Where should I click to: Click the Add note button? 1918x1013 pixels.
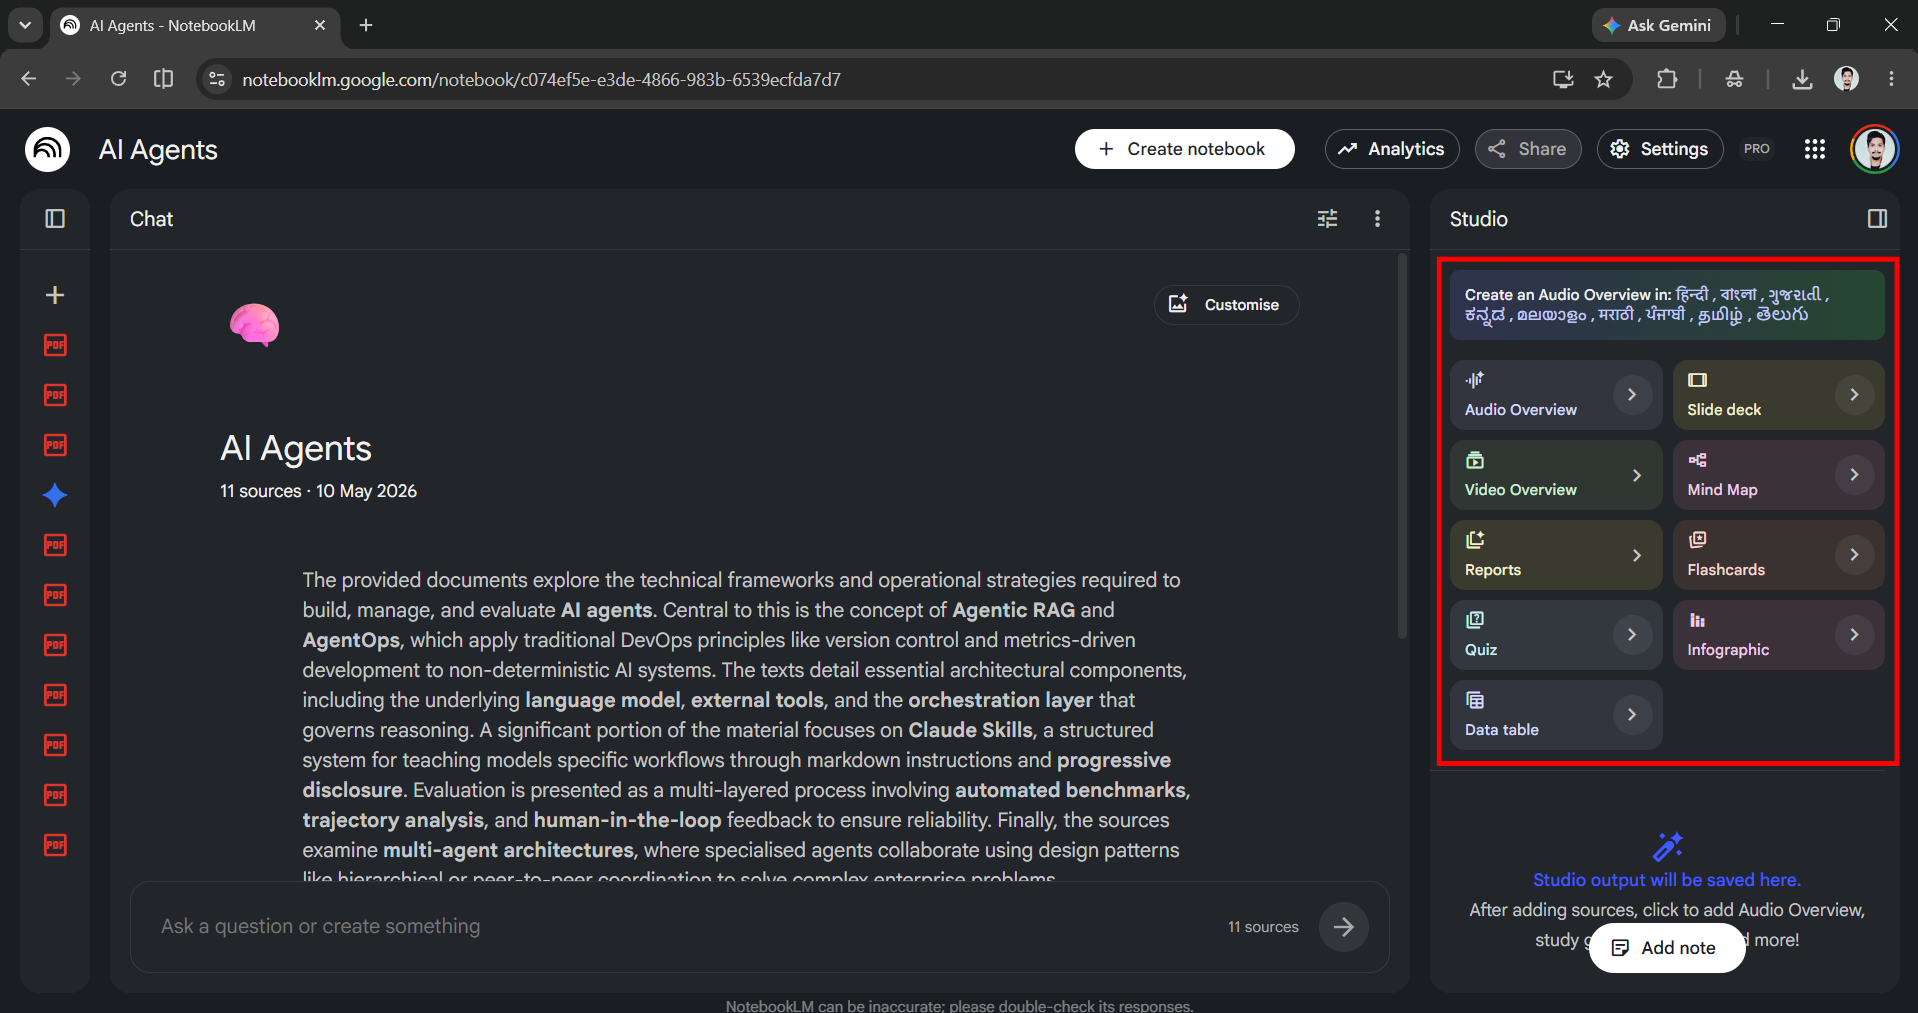(x=1667, y=948)
